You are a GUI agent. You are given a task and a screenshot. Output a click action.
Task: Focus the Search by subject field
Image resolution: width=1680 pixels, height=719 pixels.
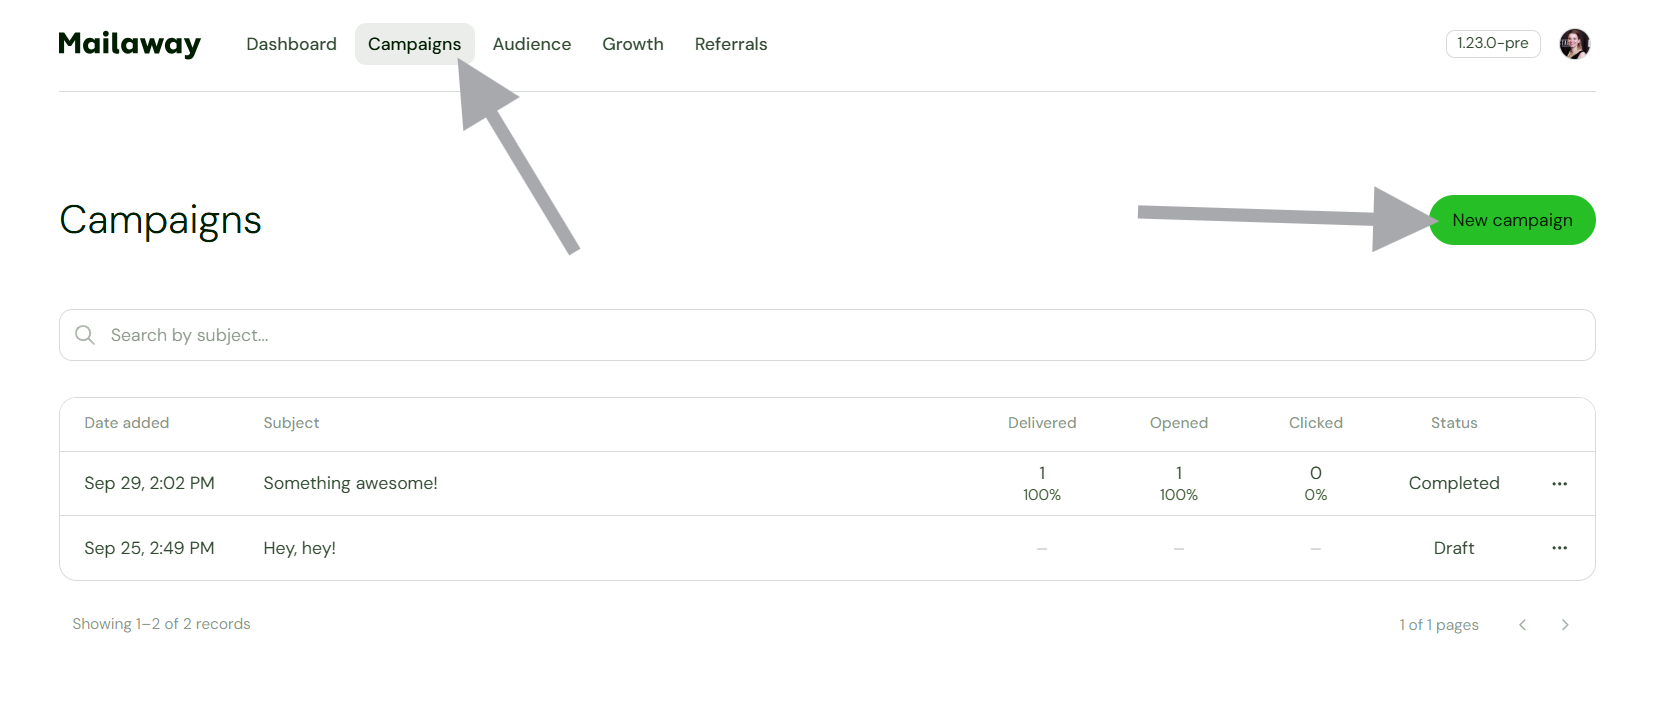tap(827, 335)
